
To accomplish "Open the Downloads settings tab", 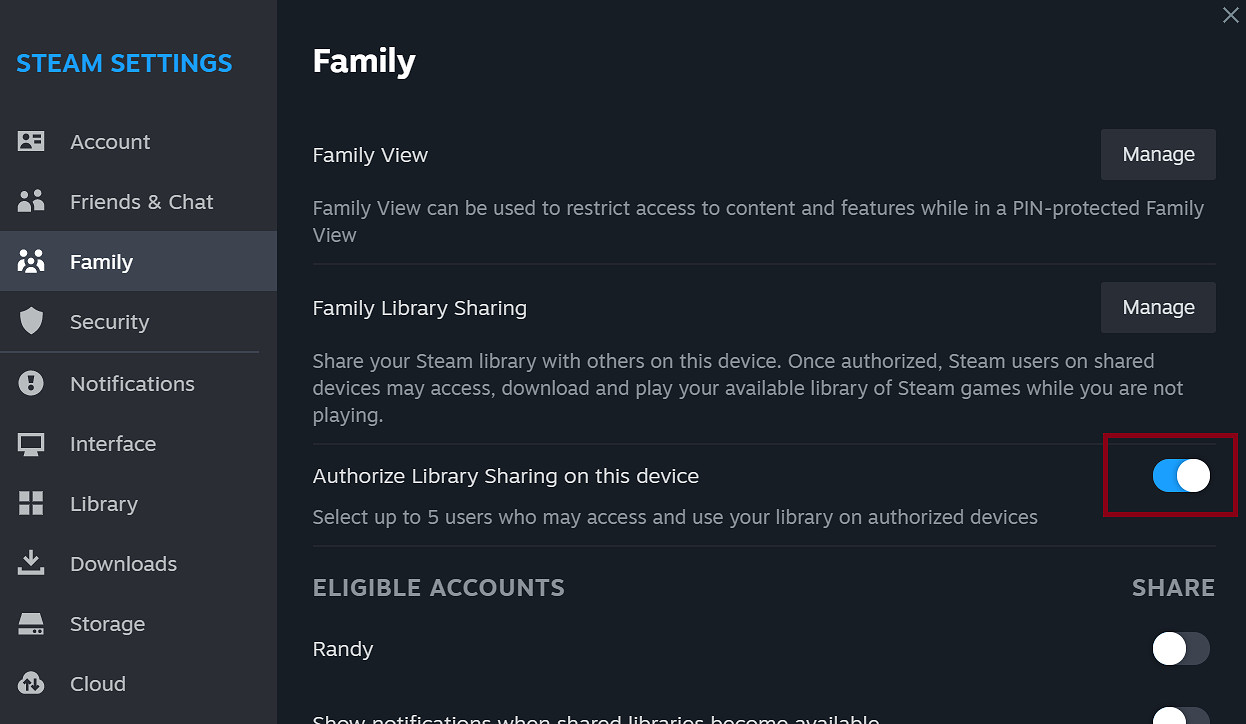I will [123, 564].
